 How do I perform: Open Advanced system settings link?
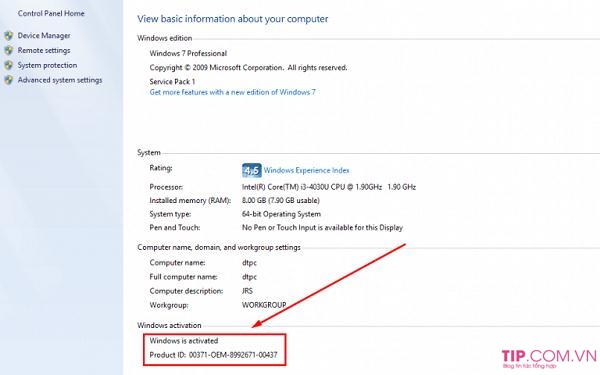[x=60, y=80]
